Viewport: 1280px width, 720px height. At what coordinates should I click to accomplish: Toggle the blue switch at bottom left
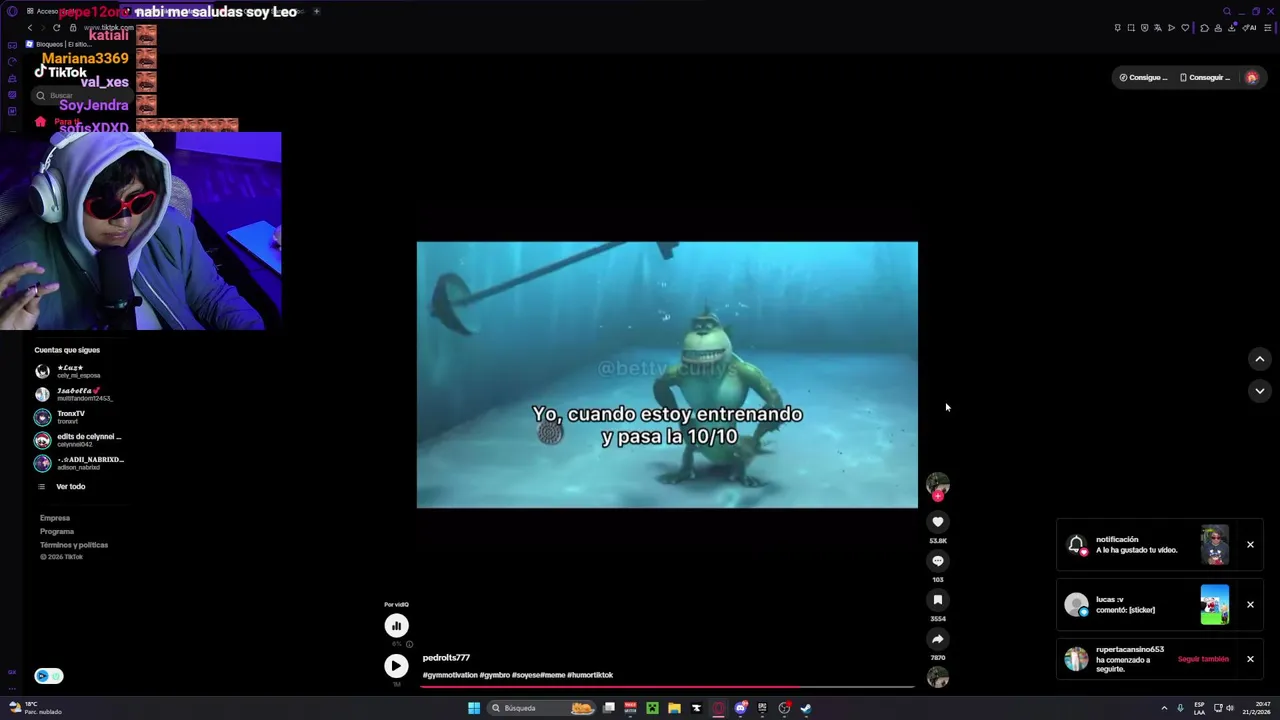click(x=49, y=676)
